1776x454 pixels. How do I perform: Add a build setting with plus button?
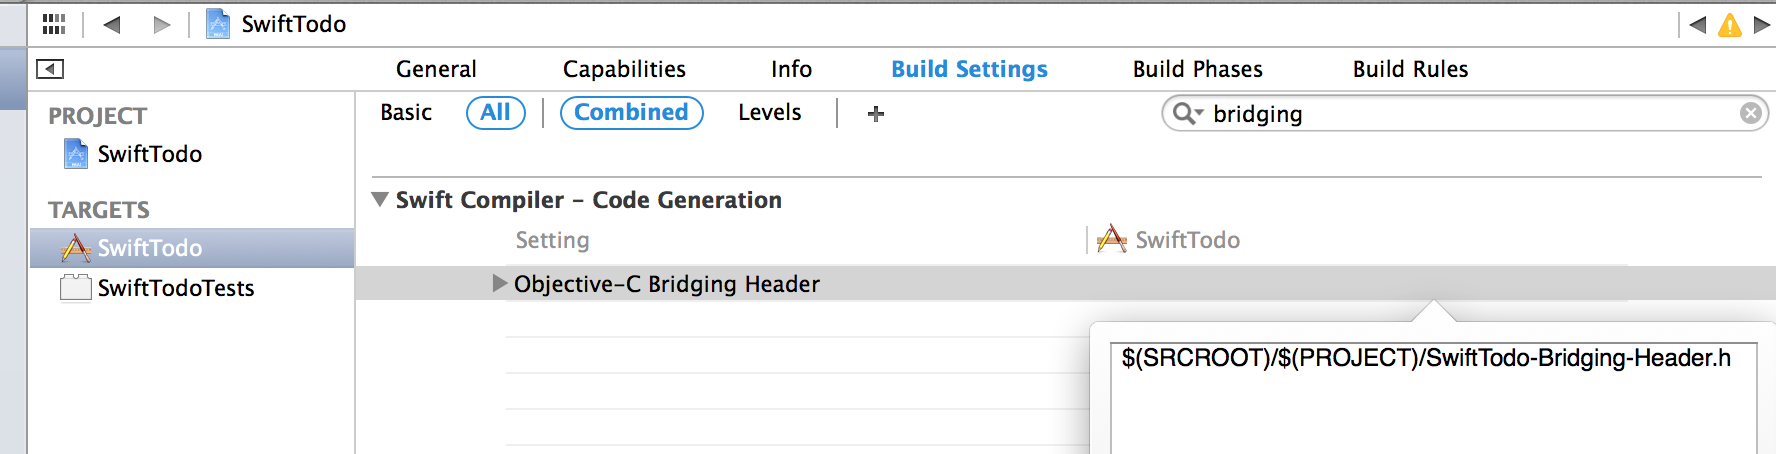[876, 114]
